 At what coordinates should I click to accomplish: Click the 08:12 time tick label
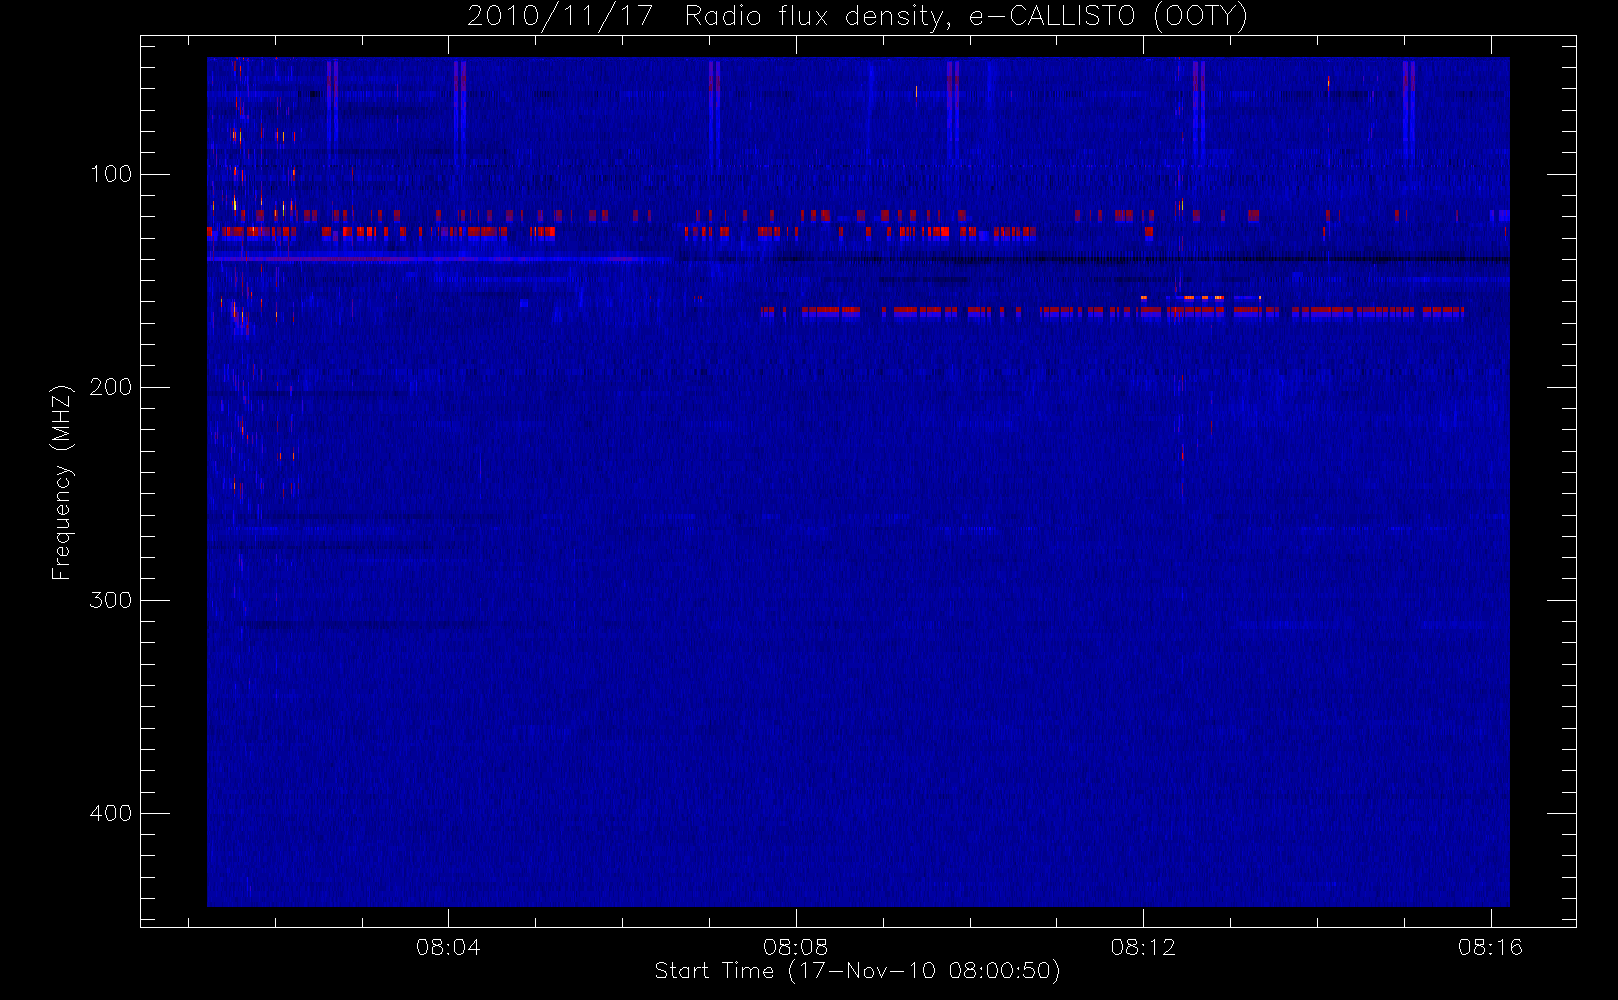(x=1143, y=947)
